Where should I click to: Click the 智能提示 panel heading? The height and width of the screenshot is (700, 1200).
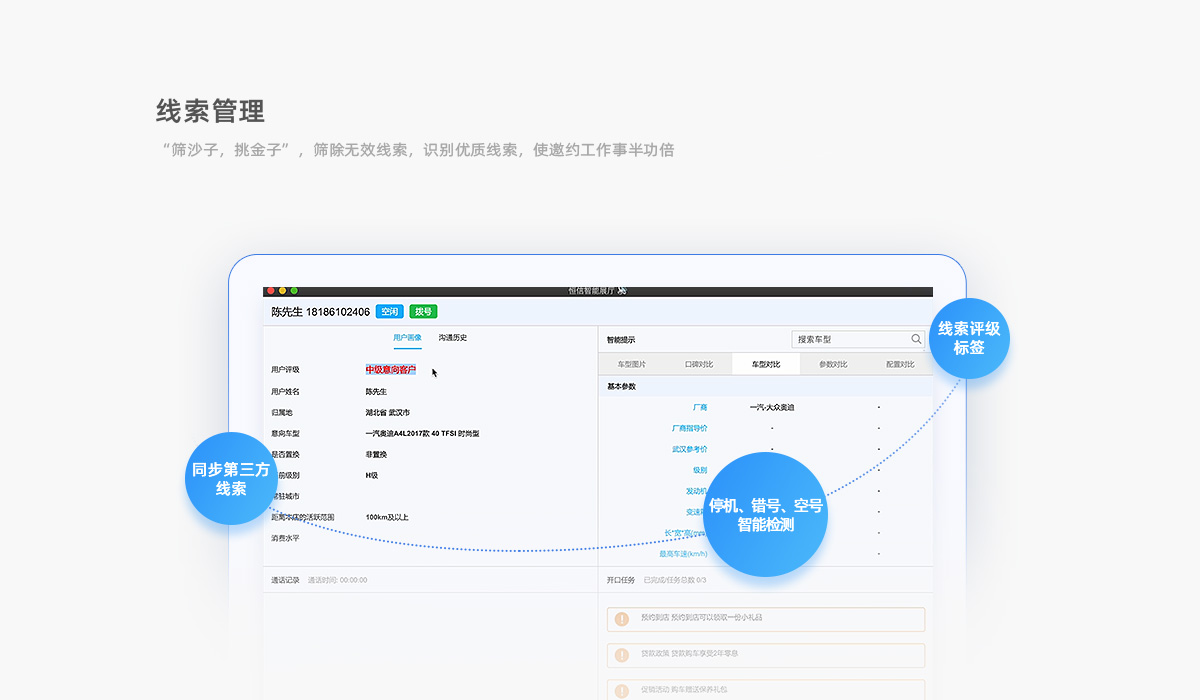[621, 340]
